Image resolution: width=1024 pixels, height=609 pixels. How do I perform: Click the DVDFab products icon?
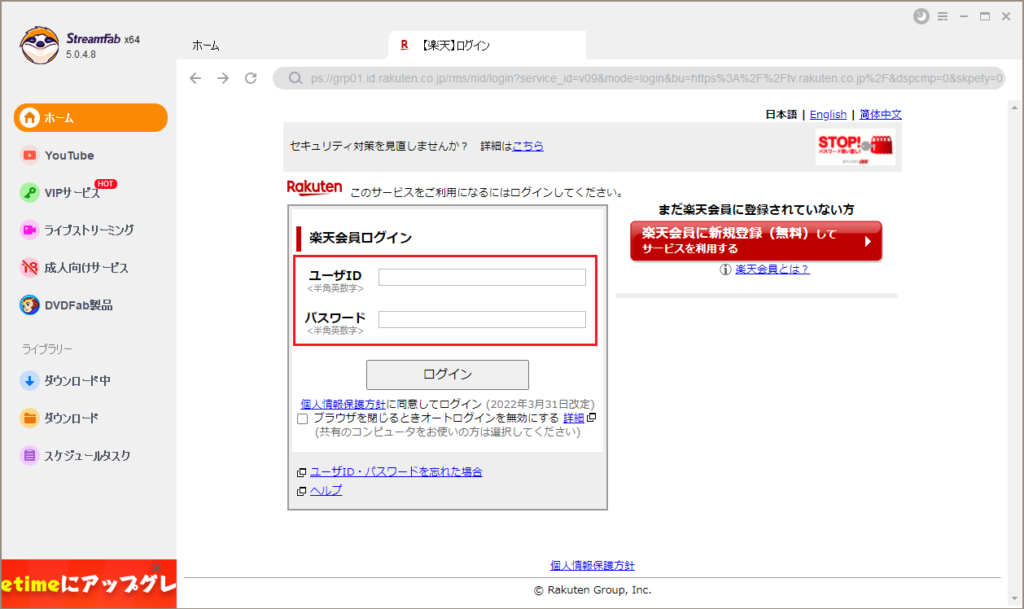29,305
